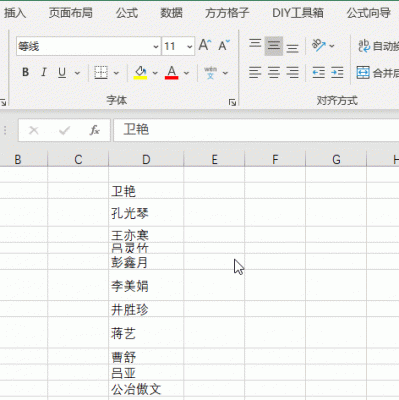Viewport: 399px width, 400px height.
Task: Select cell containing 吕亚
Action: coord(146,373)
